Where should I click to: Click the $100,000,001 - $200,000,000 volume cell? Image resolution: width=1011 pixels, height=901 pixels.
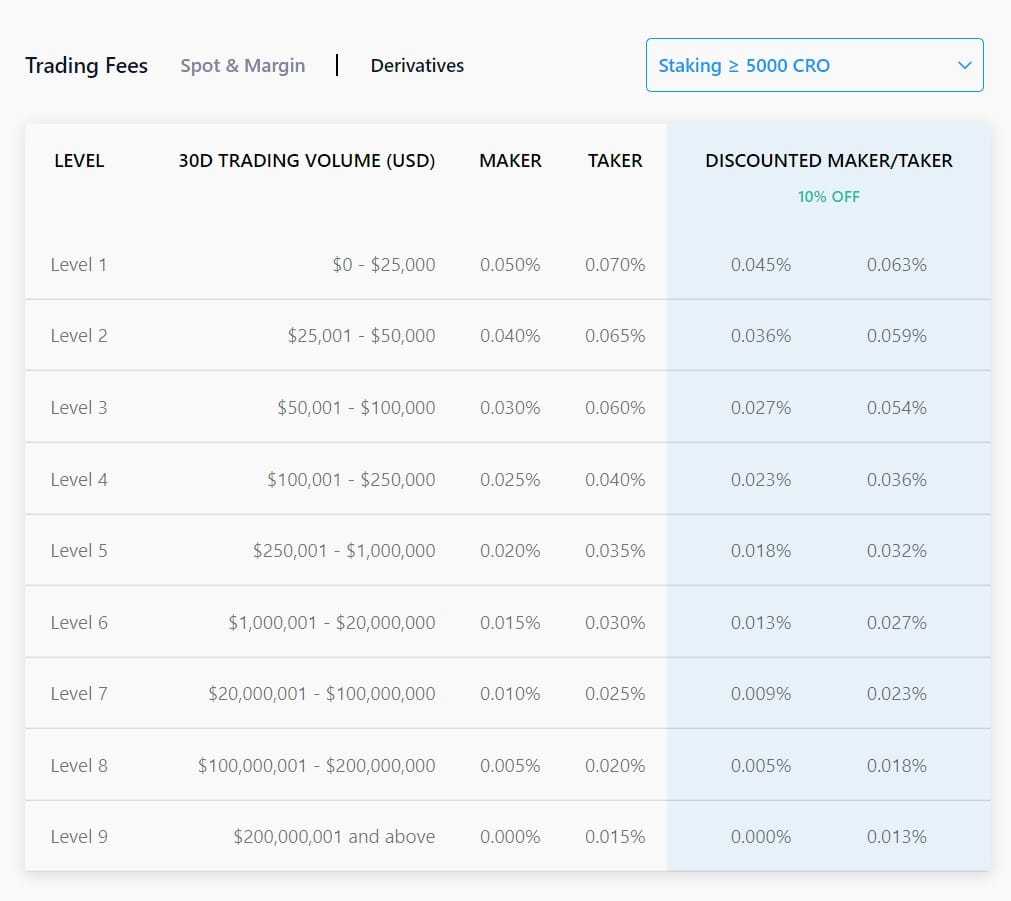[317, 766]
